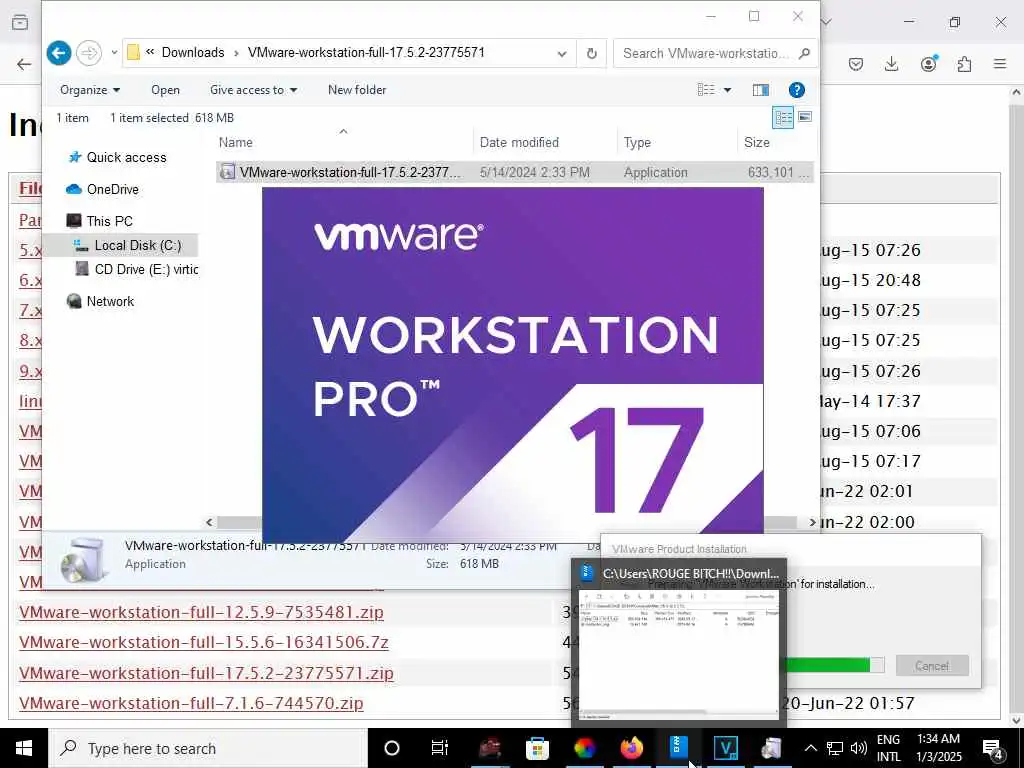Click the network status tray icon
Screen dimensions: 1024x768
click(x=835, y=748)
